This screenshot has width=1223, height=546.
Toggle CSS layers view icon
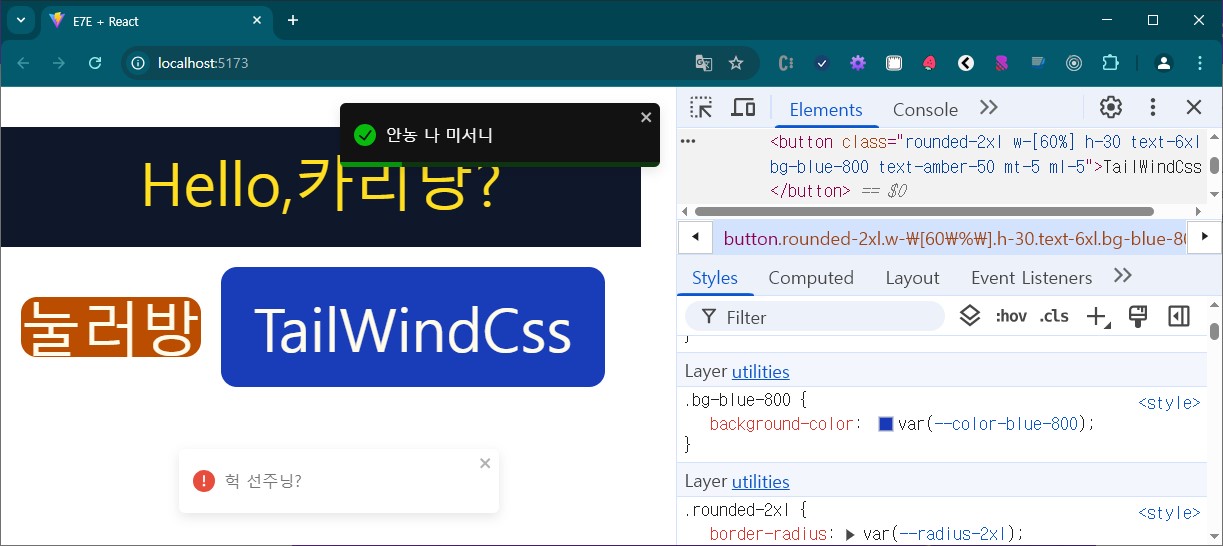[x=969, y=316]
